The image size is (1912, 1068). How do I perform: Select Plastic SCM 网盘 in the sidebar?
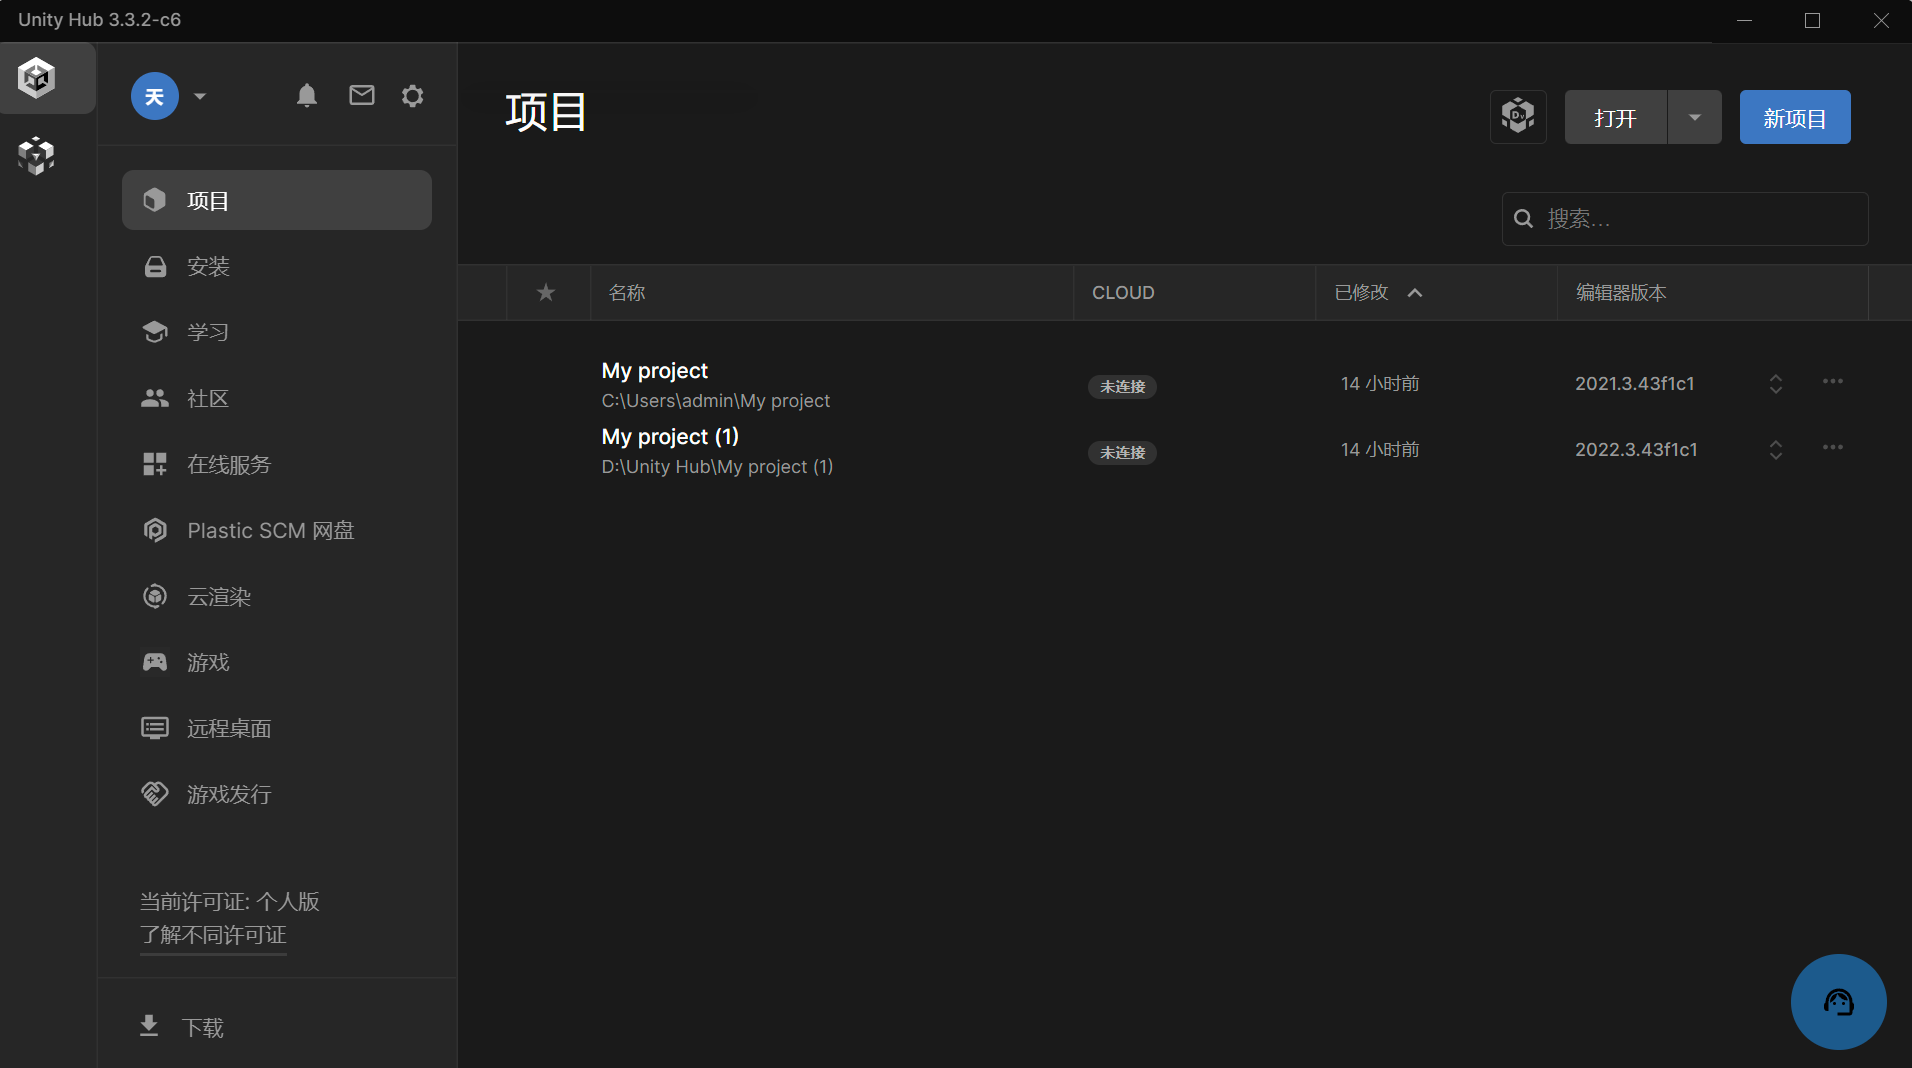(x=277, y=530)
